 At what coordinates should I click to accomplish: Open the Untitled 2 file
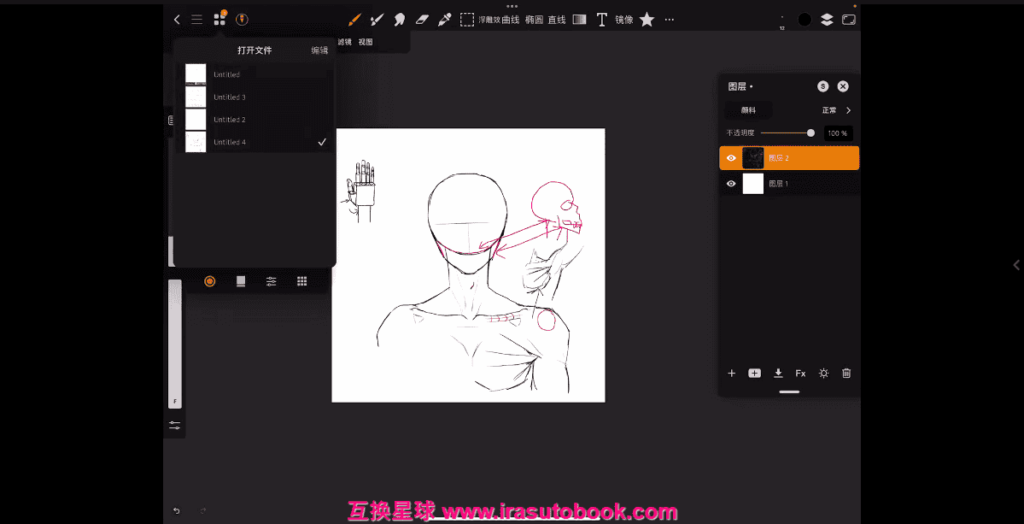click(x=229, y=120)
